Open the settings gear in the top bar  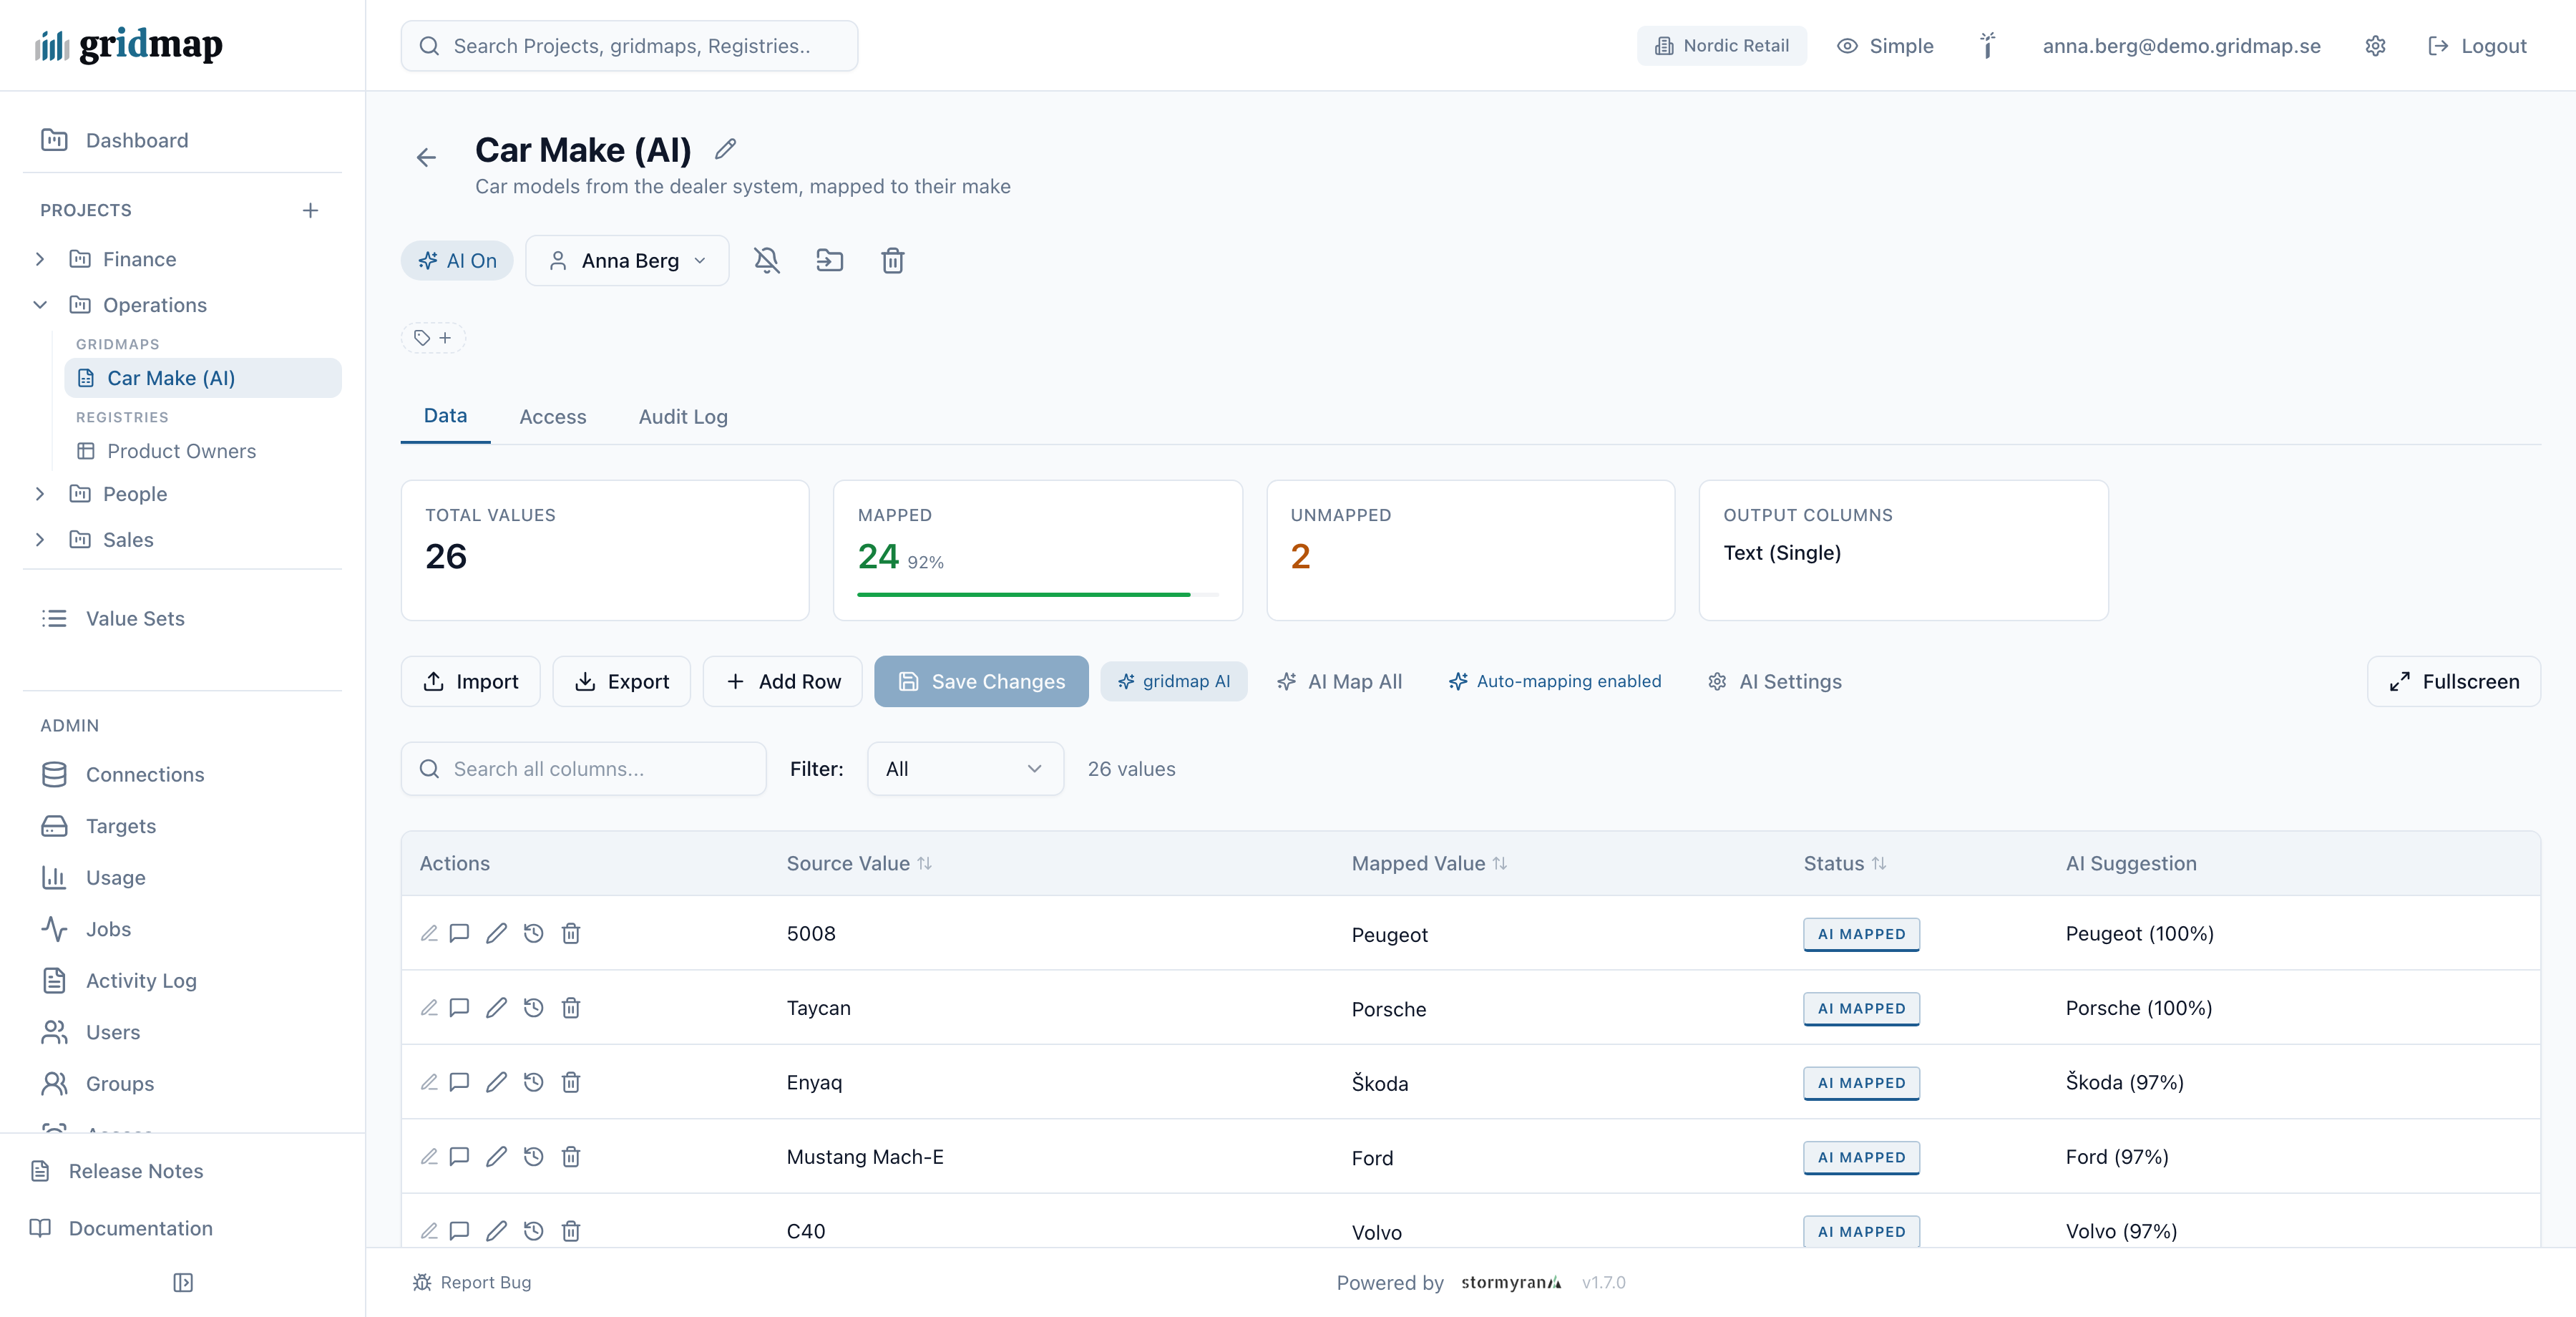(2376, 46)
